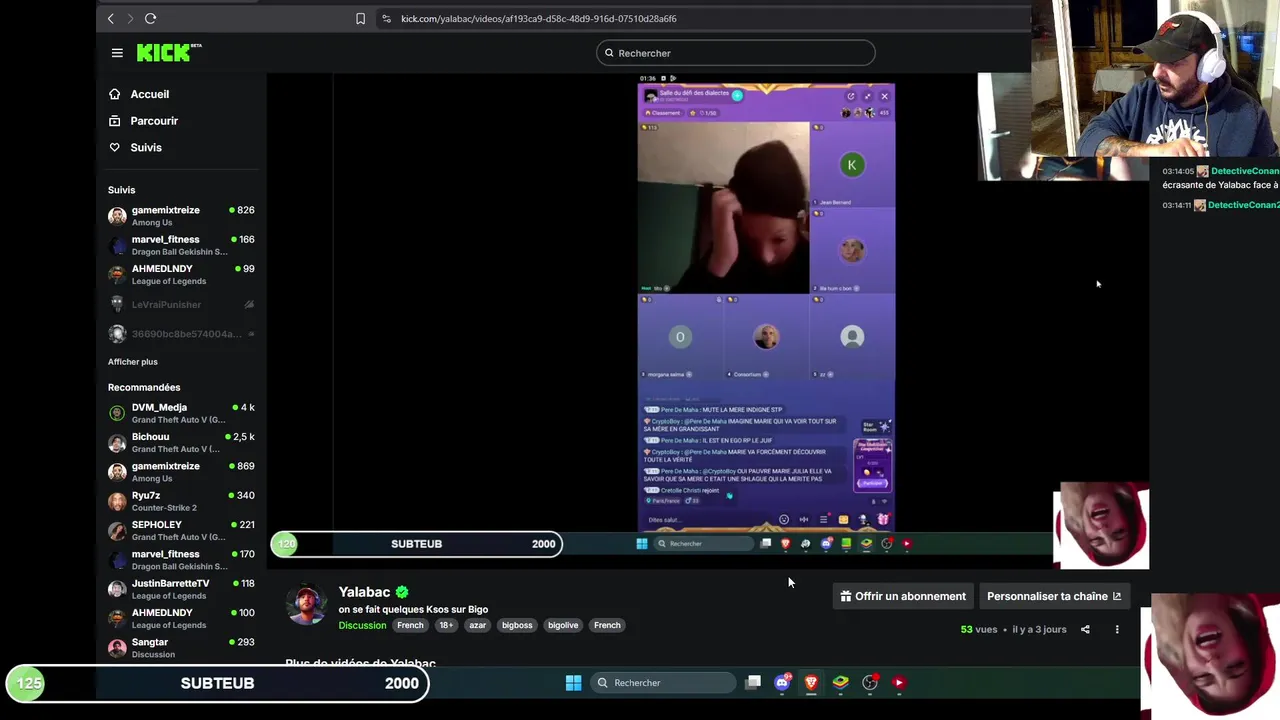Open Accueil in the sidebar

(x=140, y=94)
